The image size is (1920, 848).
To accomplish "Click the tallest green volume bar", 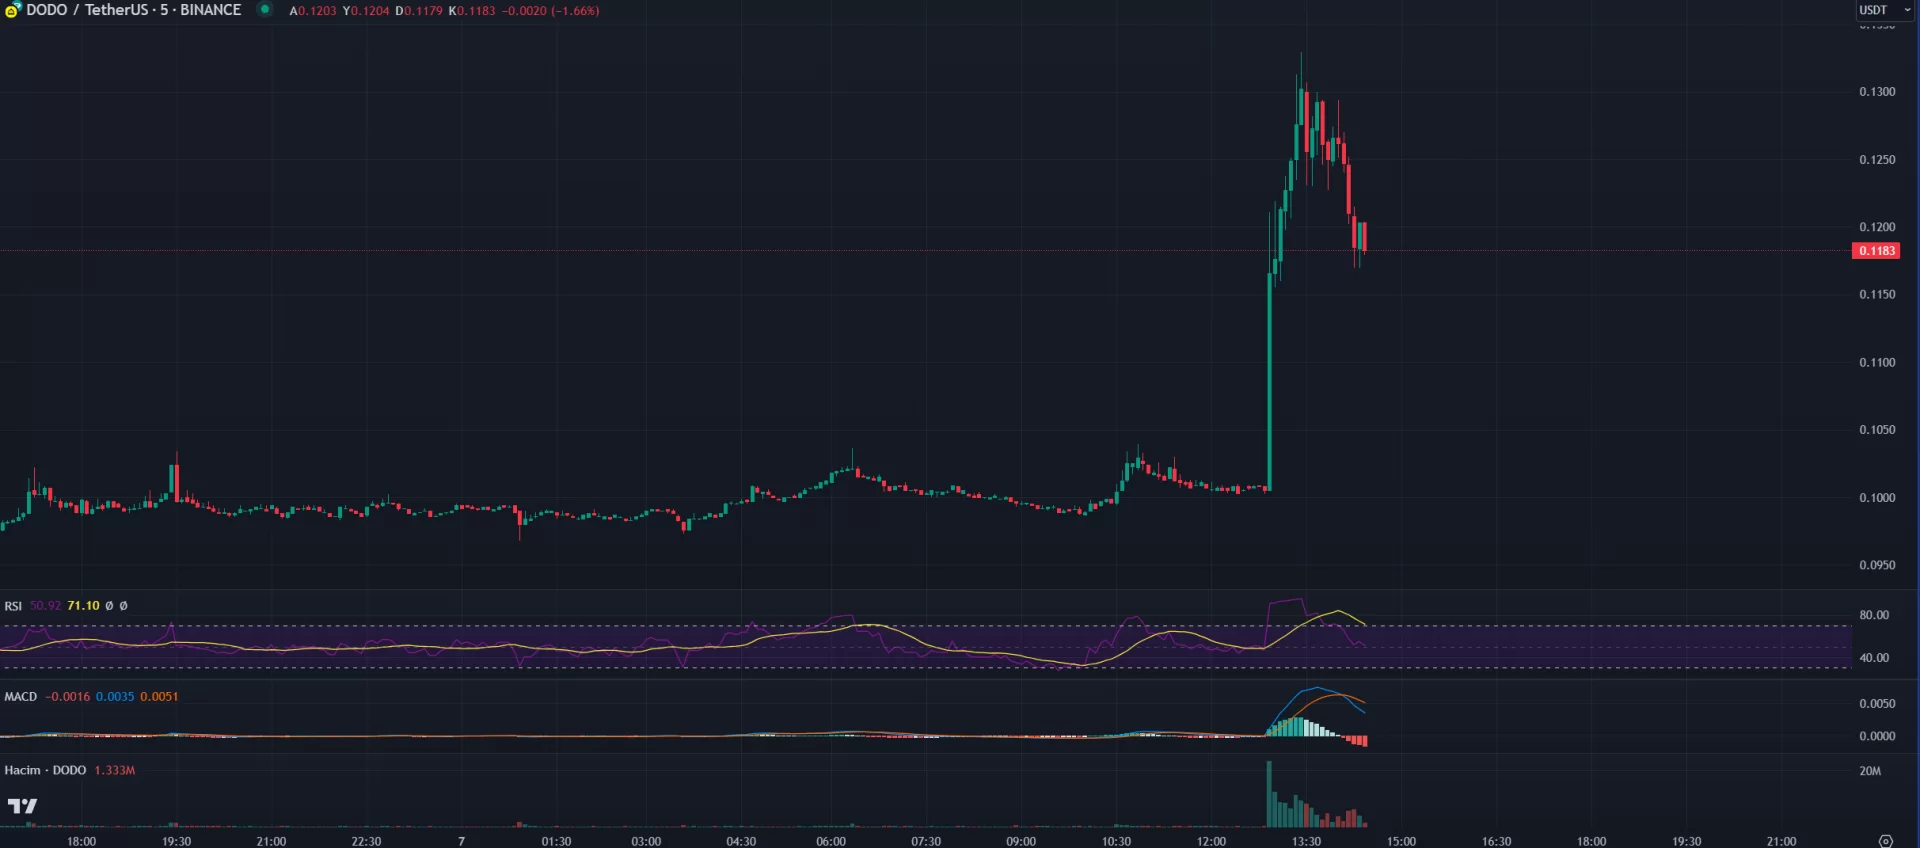I will tap(1269, 795).
